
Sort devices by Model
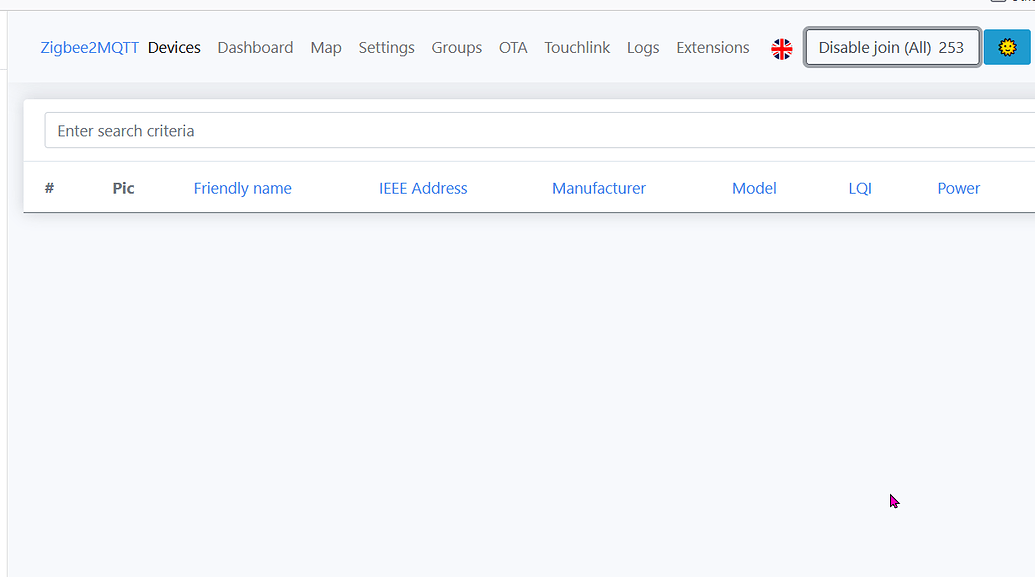[x=754, y=188]
